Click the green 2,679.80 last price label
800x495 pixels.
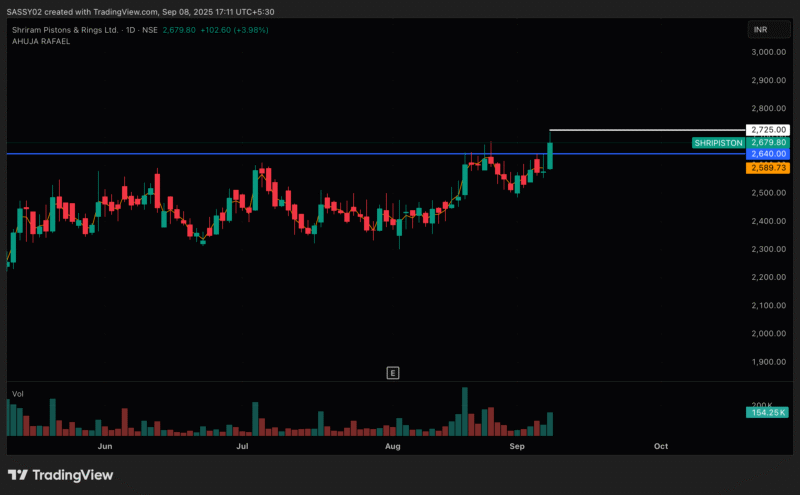point(768,143)
